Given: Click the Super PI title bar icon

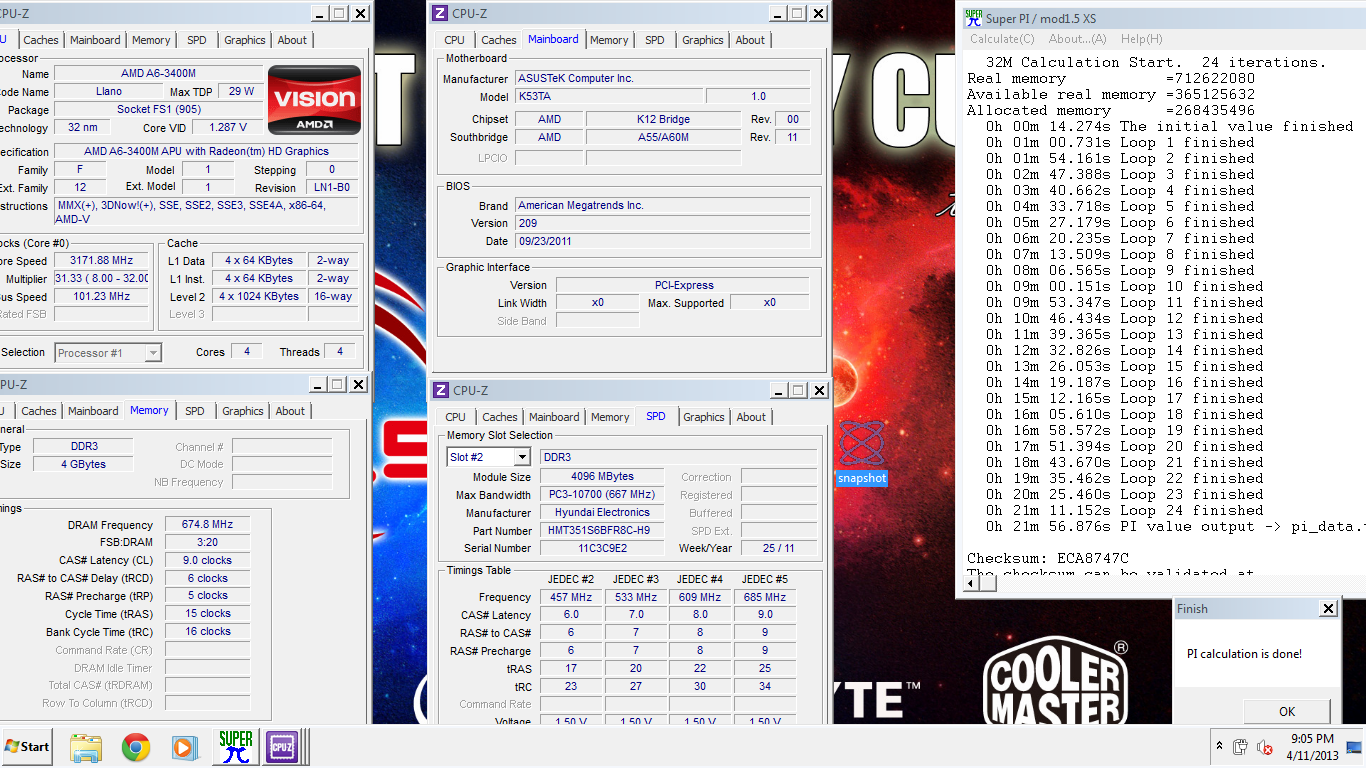Looking at the screenshot, I should point(972,17).
